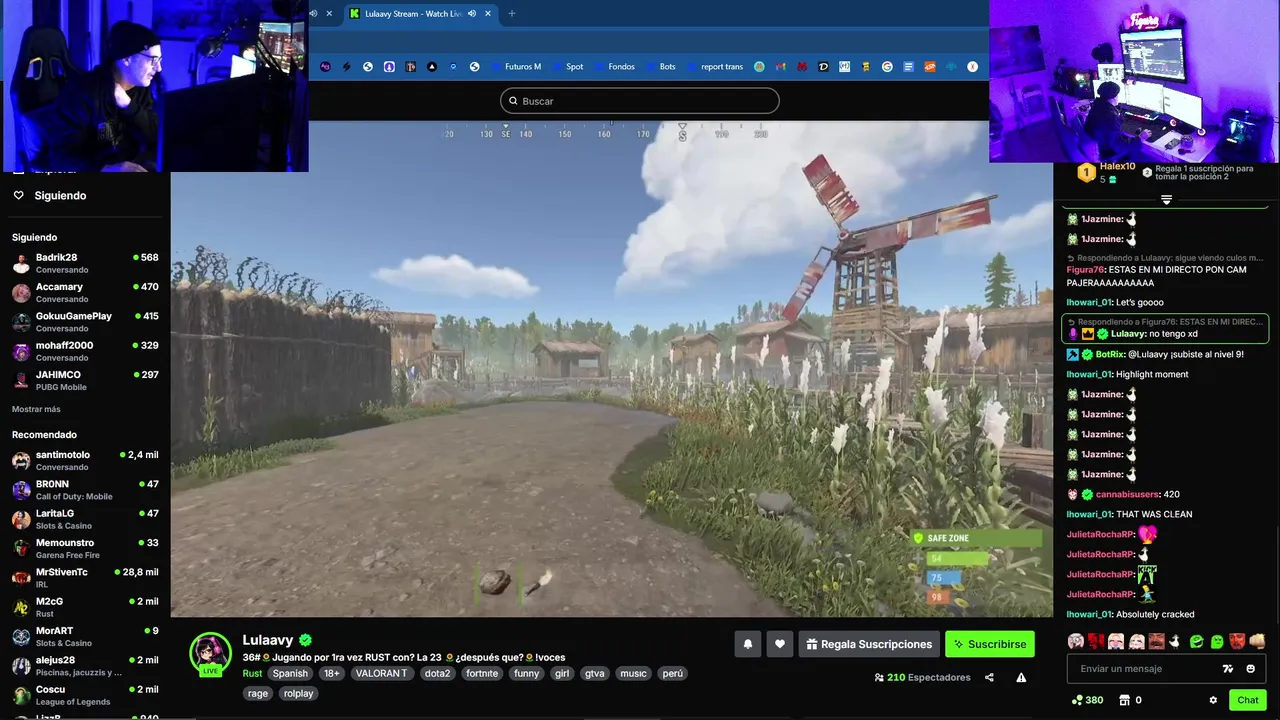Open Accamary channel from following list
The width and height of the screenshot is (1280, 720).
(85, 292)
